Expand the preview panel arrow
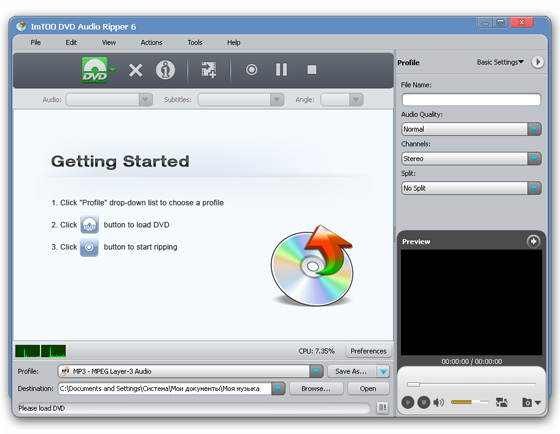 coord(533,241)
